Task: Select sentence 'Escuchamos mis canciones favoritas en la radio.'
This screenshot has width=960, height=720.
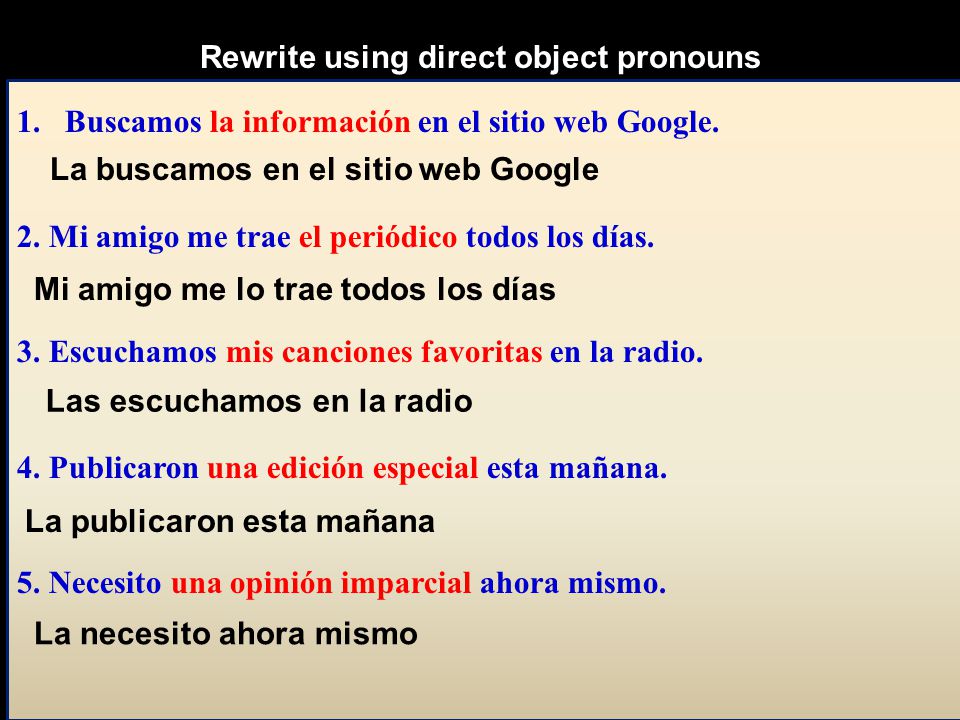Action: 376,352
